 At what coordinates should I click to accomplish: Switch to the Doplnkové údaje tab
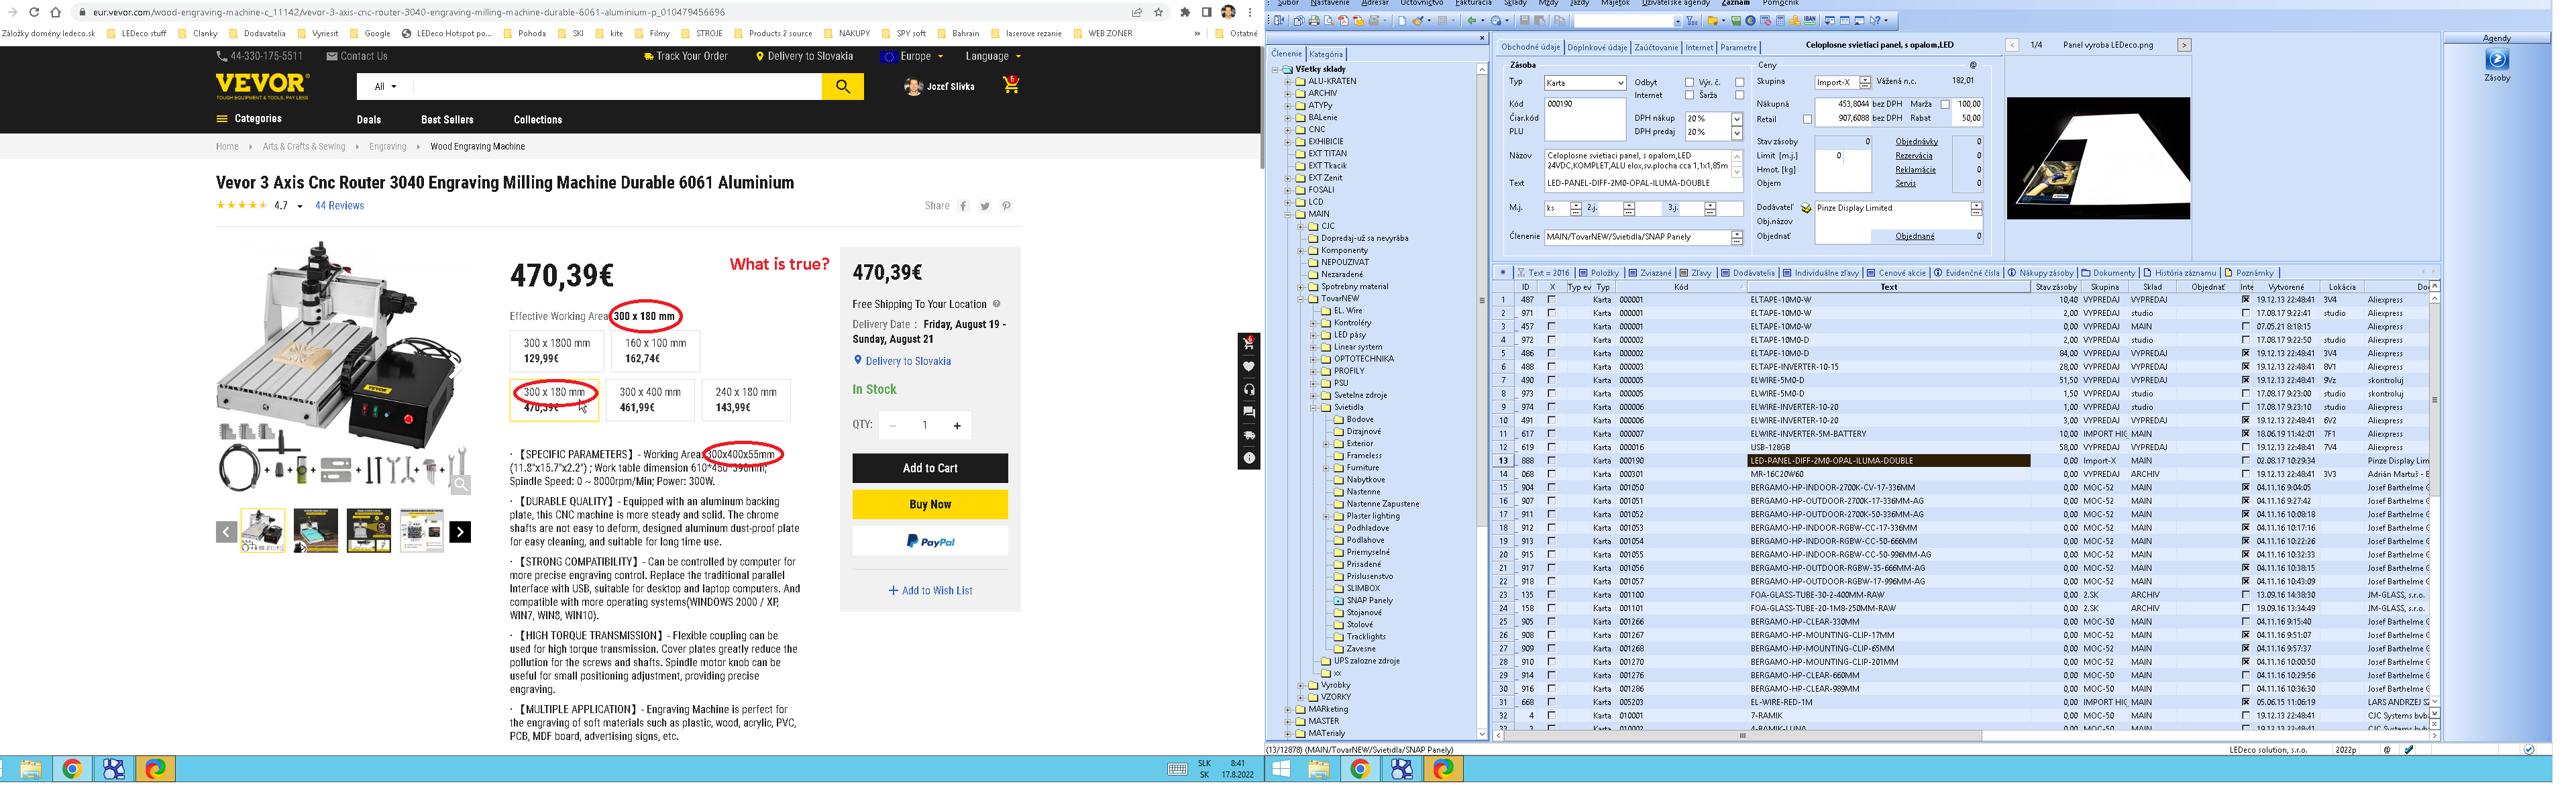1597,47
